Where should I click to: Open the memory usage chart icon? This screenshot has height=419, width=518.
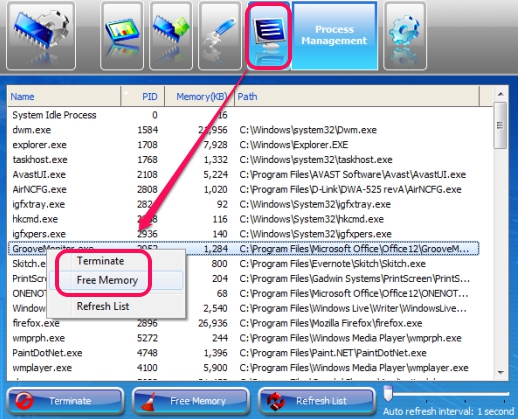(x=122, y=35)
